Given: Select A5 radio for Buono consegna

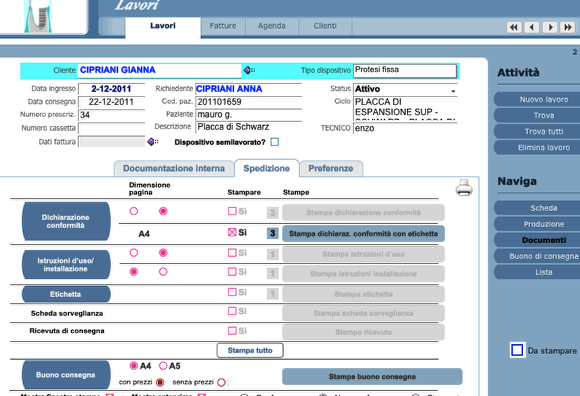Looking at the screenshot, I should pos(163,366).
